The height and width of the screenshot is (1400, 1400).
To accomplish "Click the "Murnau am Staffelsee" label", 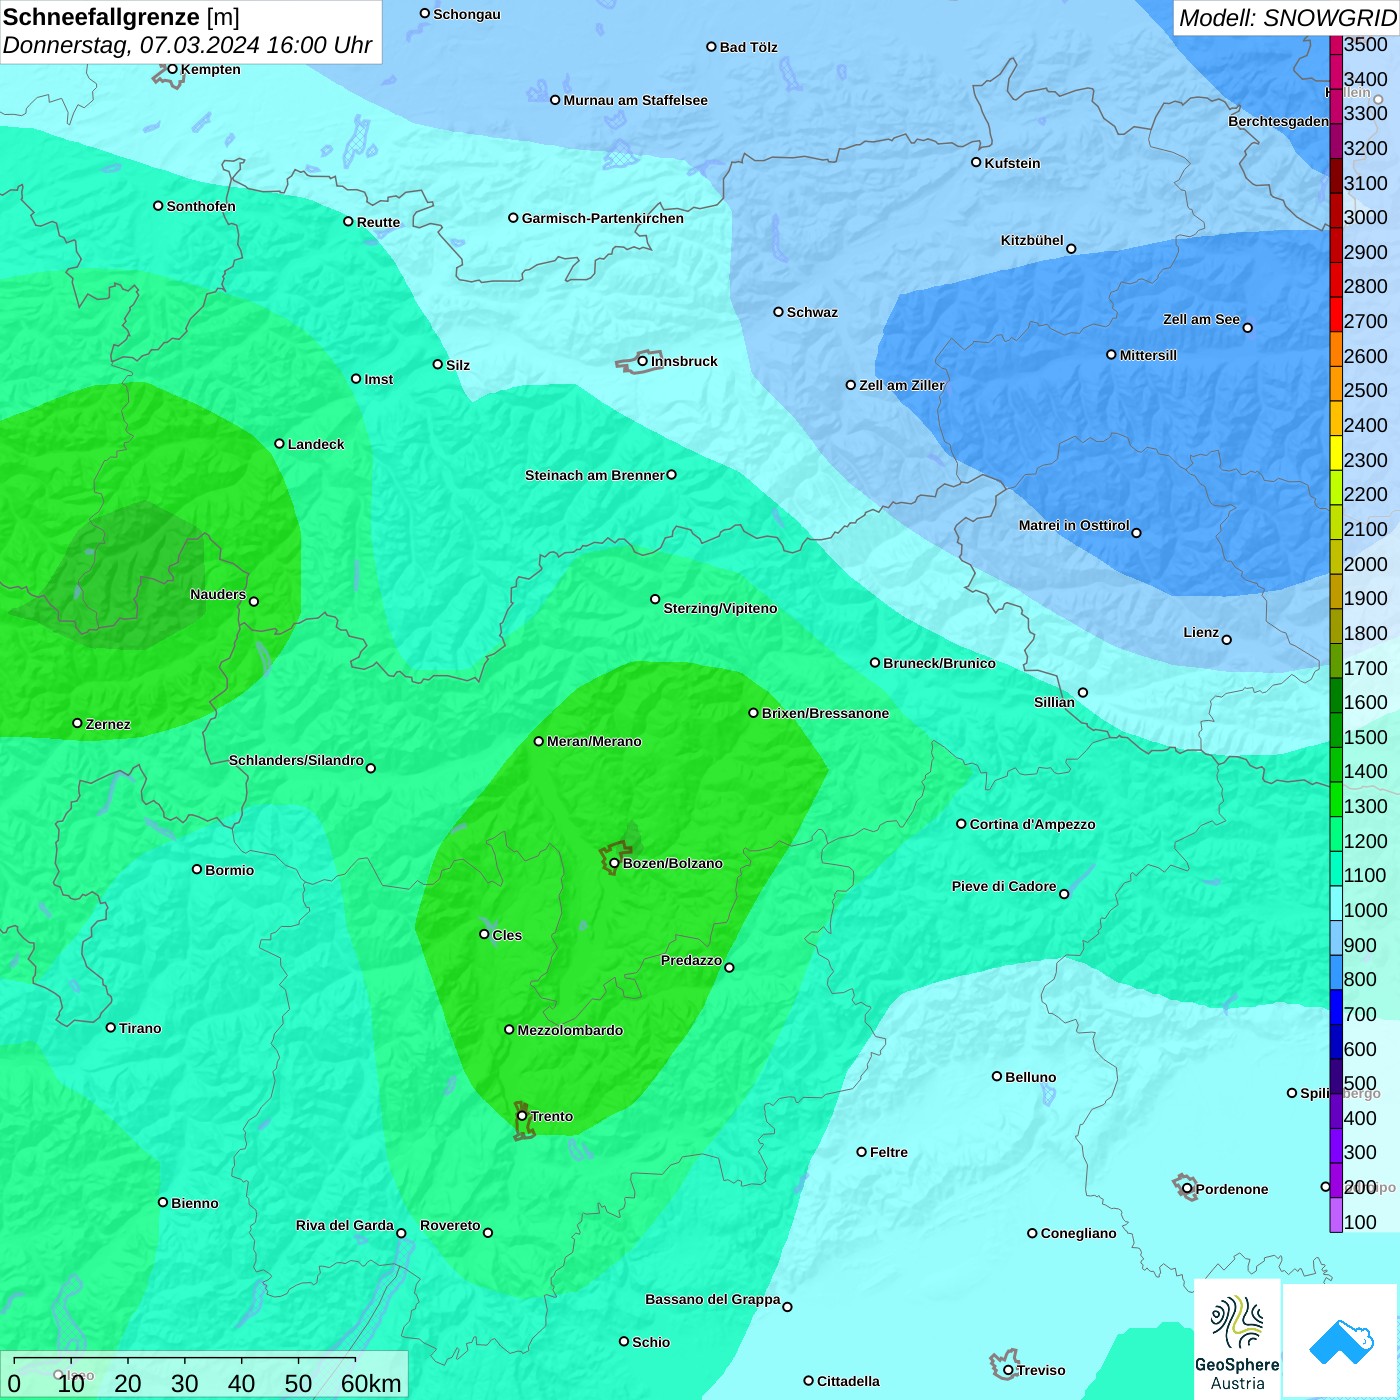I will (635, 100).
